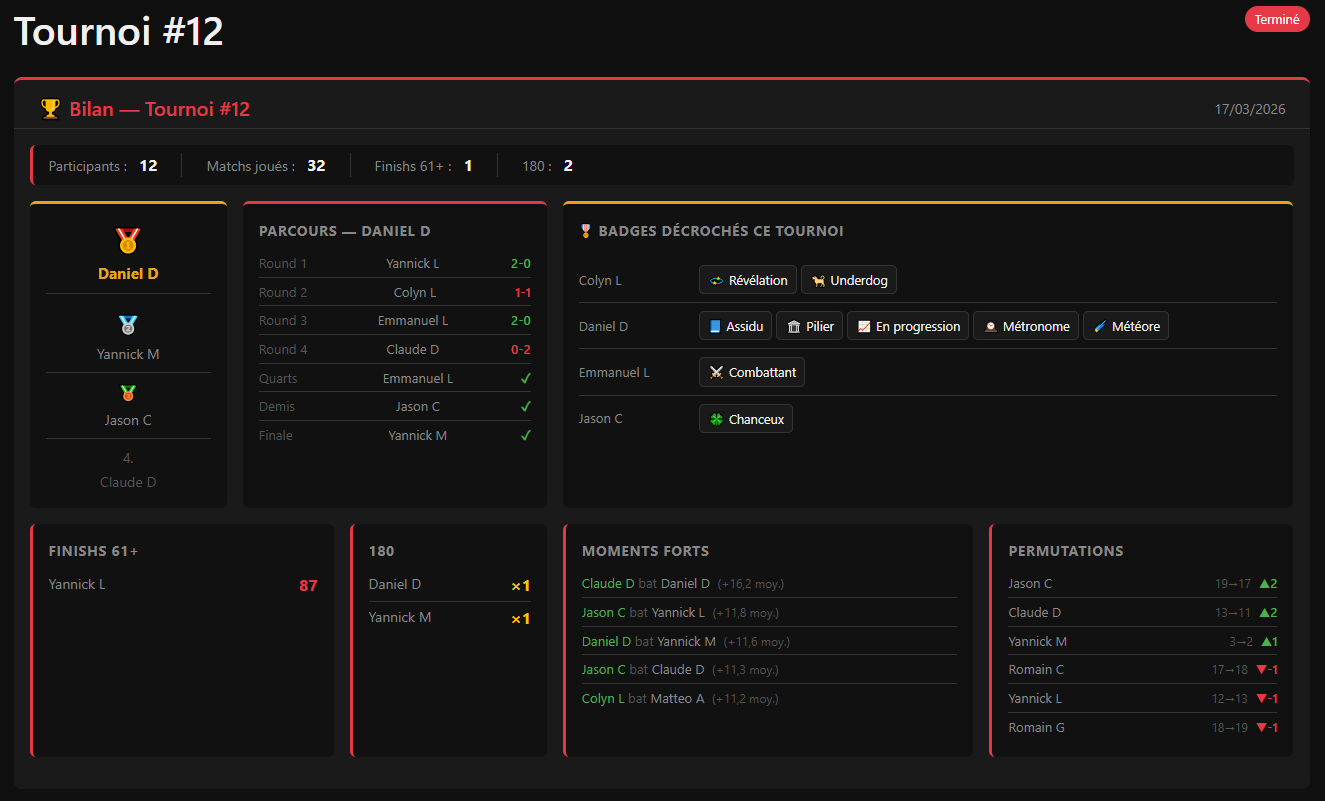
Task: Click the score 87 for Yannick L
Action: (x=308, y=585)
